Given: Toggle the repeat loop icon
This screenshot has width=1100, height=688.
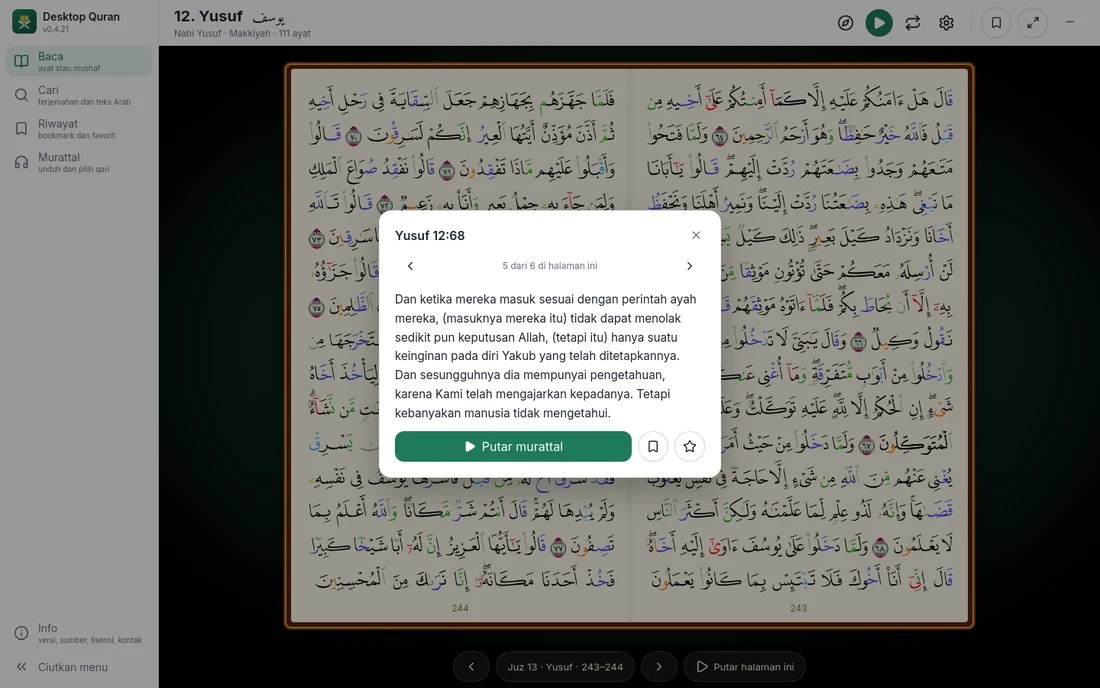Looking at the screenshot, I should (x=913, y=23).
